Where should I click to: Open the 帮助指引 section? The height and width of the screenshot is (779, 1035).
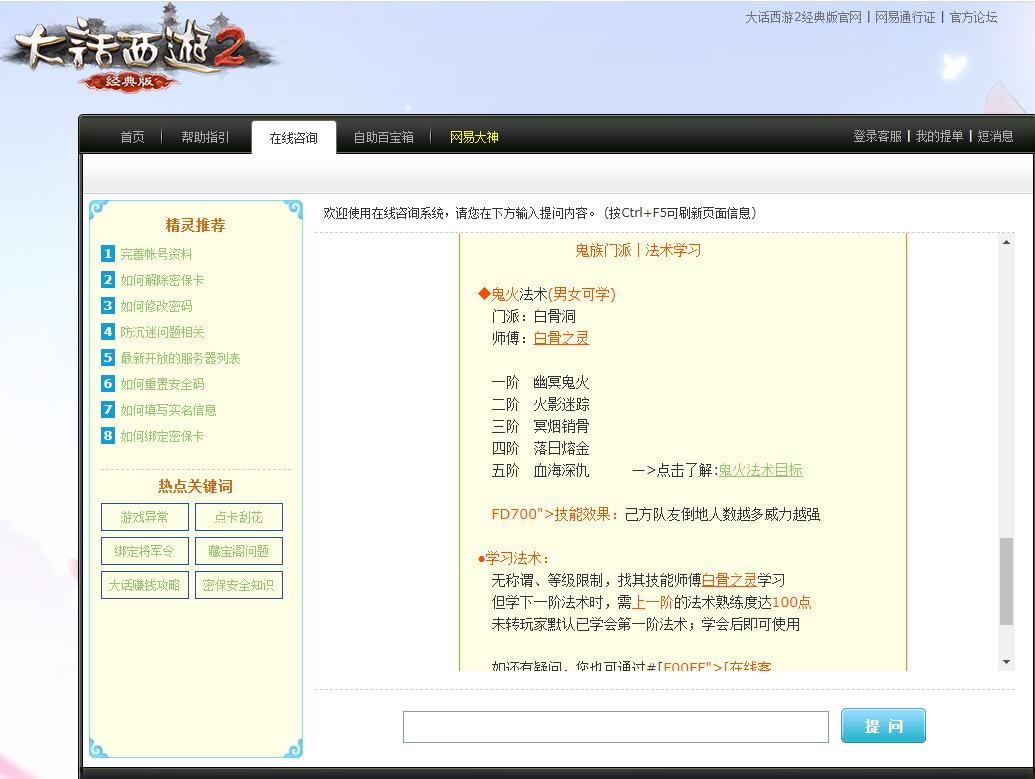[x=204, y=139]
